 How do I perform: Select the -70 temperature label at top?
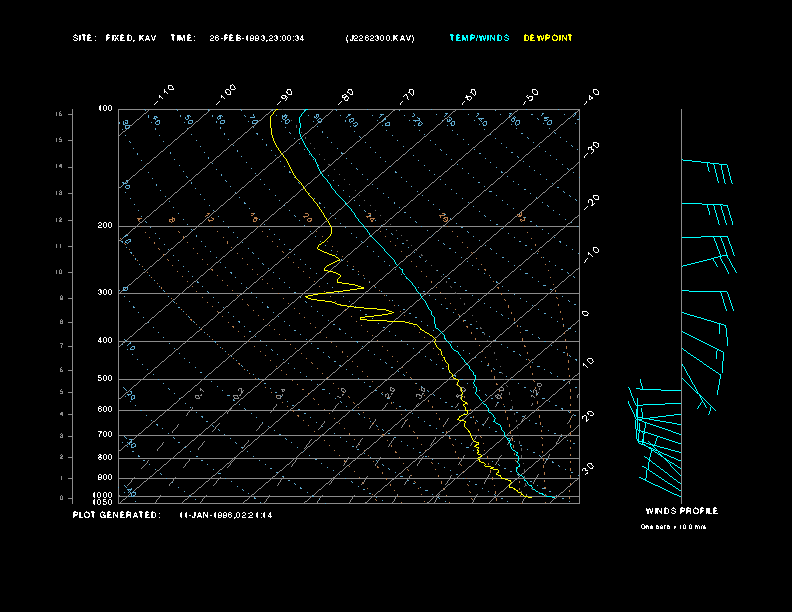click(x=407, y=96)
